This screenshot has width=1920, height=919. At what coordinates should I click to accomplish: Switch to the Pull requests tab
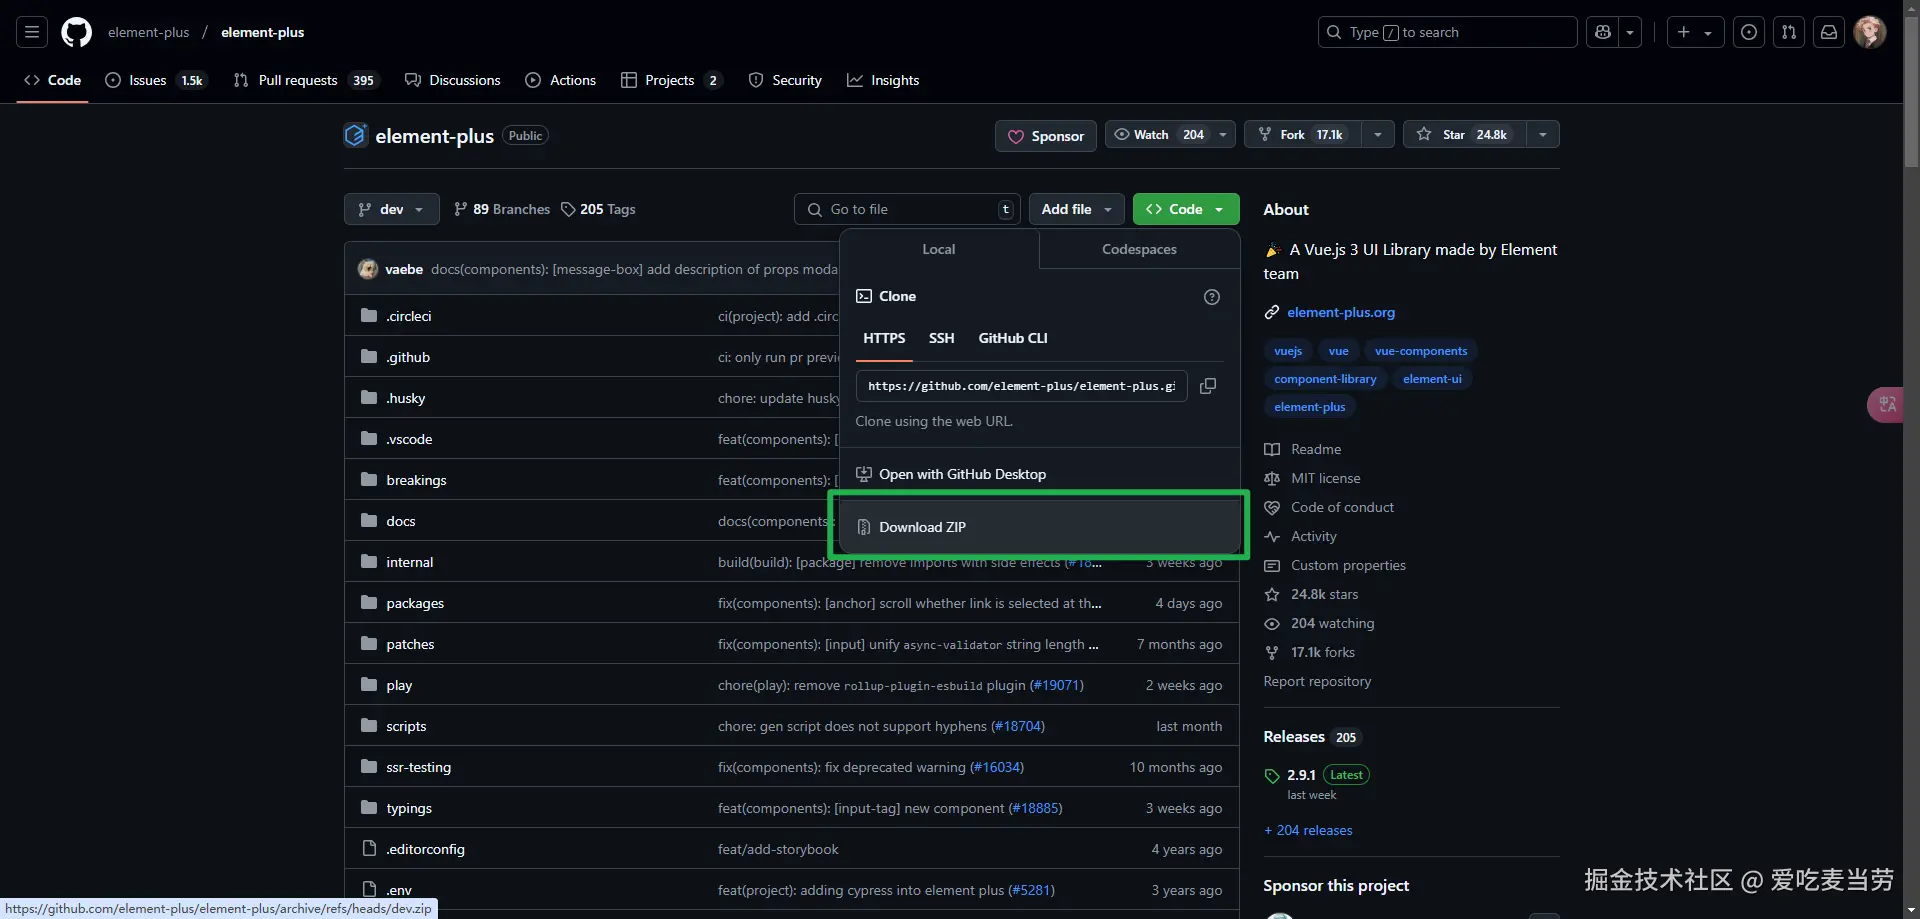click(306, 80)
